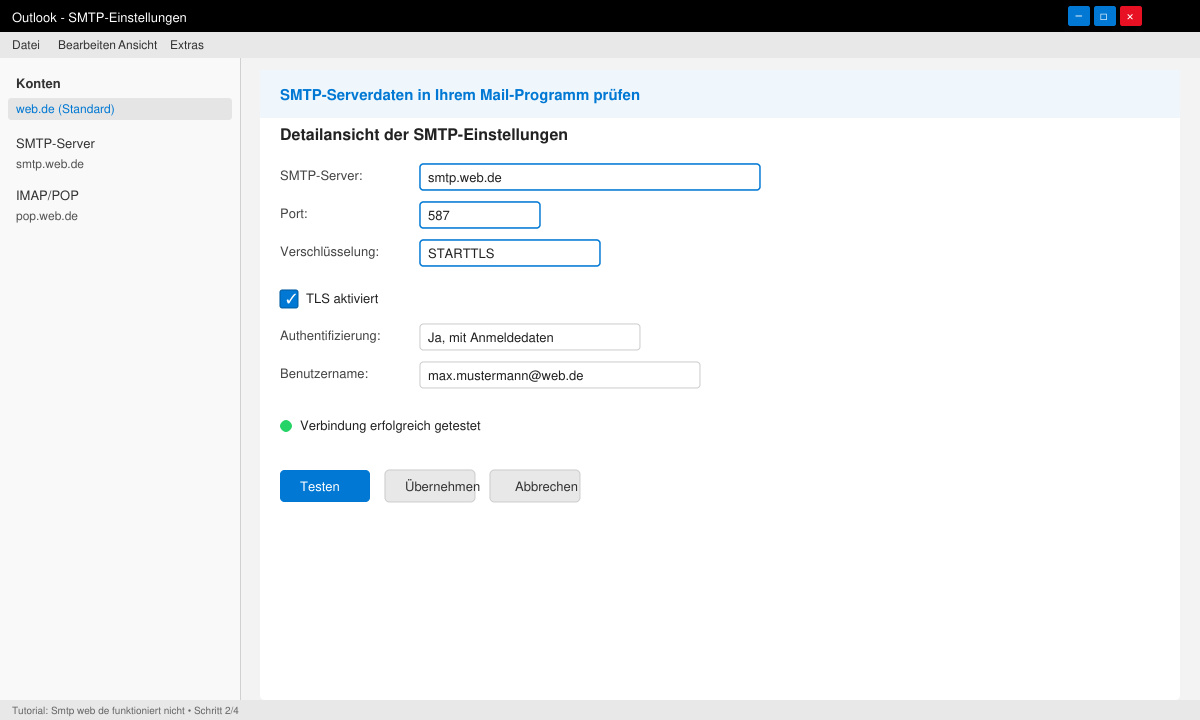Focus the Benutzername input field
Image resolution: width=1200 pixels, height=720 pixels.
click(560, 375)
